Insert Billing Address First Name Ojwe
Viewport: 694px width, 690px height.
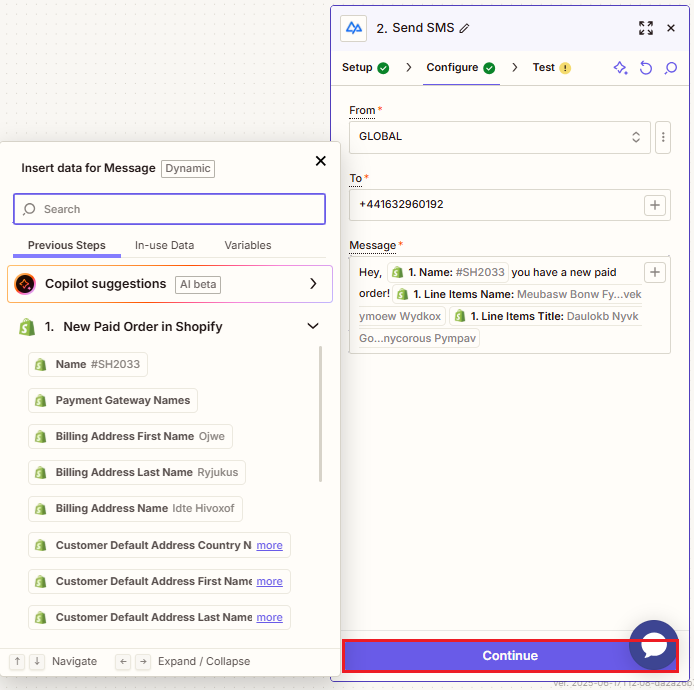pos(130,436)
